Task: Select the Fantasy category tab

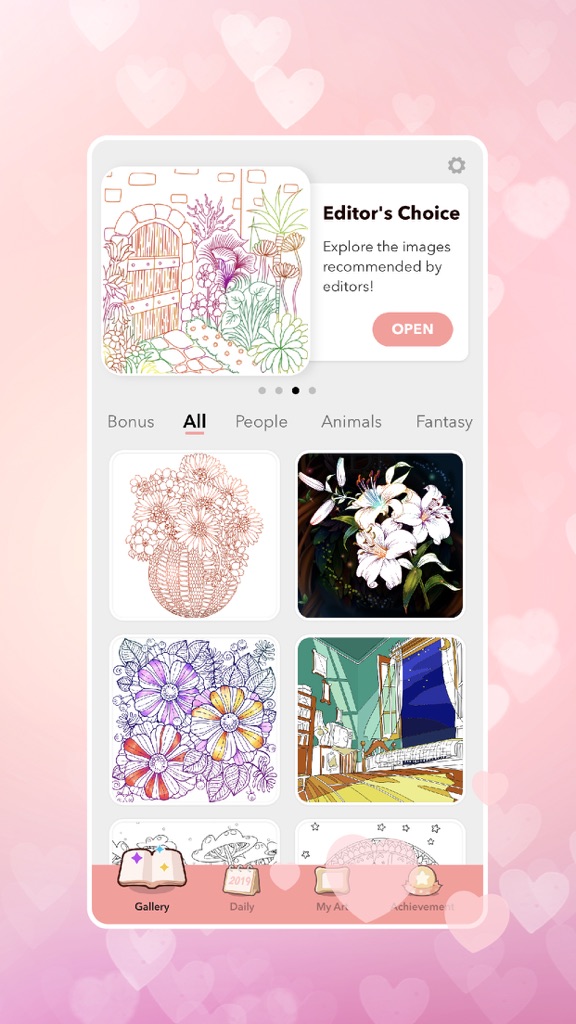Action: (x=444, y=422)
